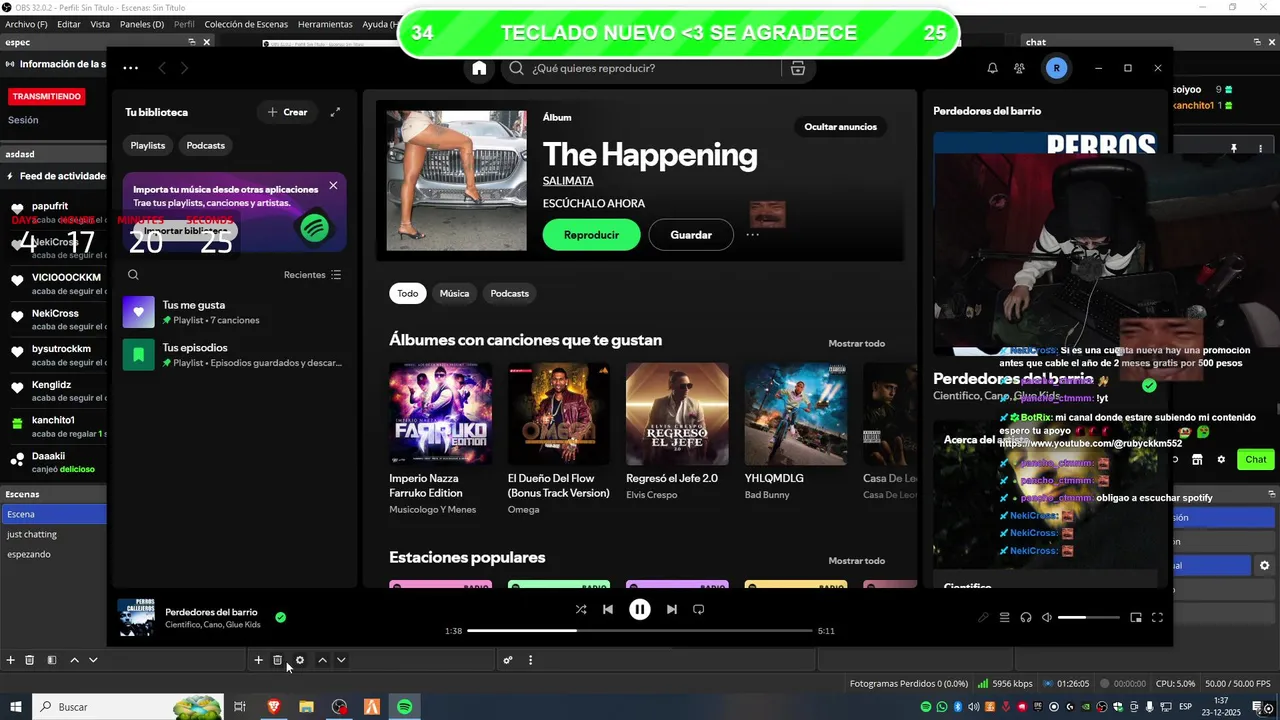Click the Guardar button

691,235
